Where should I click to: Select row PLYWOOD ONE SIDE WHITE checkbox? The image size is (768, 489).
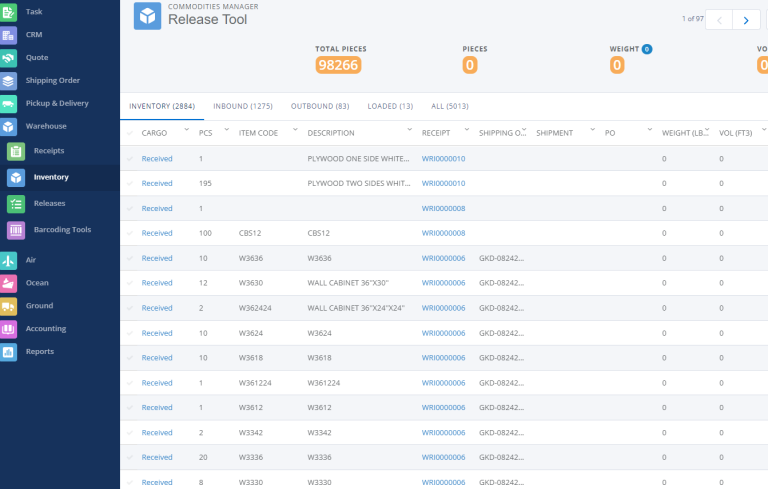tap(130, 159)
